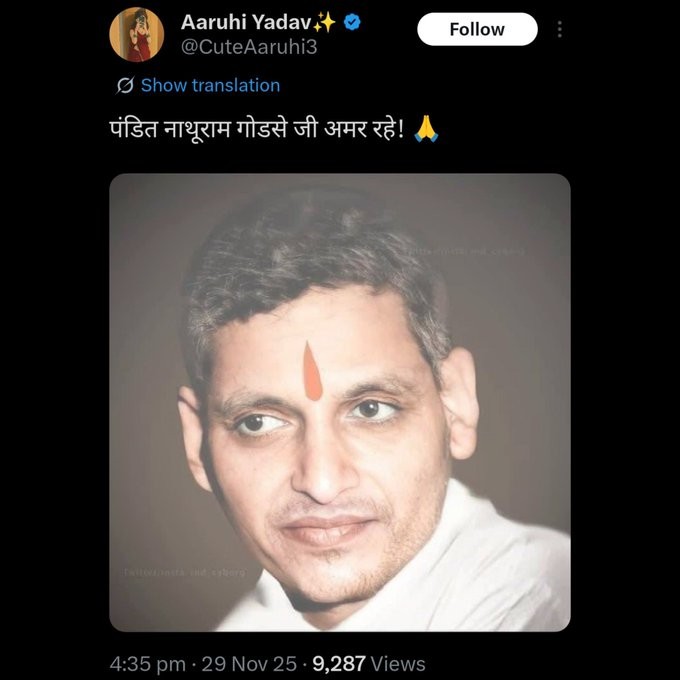Open Aaruhi Yadav's profile avatar
The image size is (680, 680).
pos(137,35)
